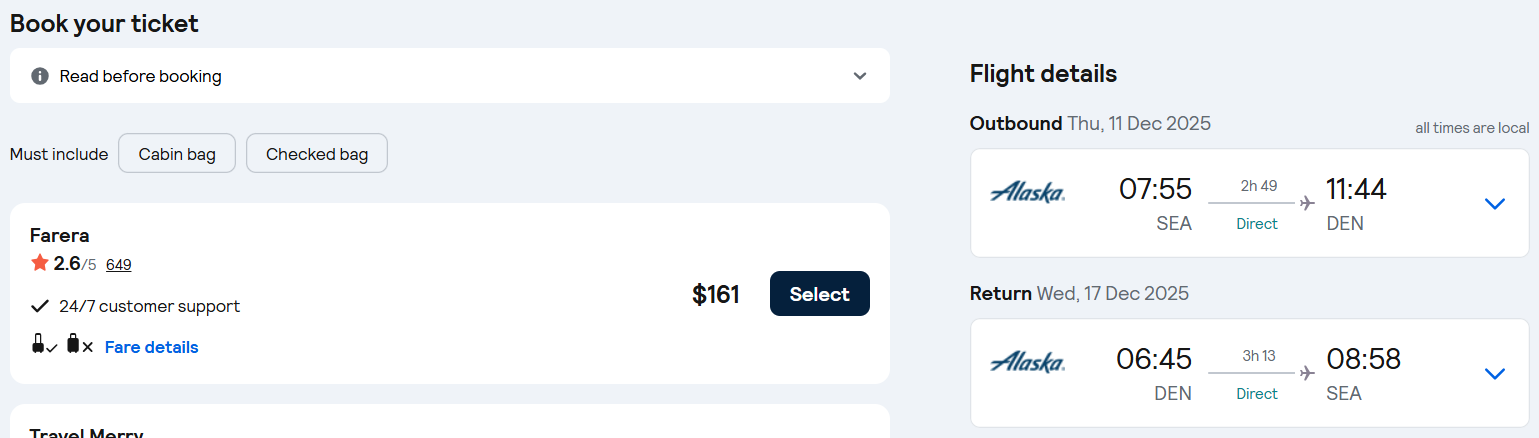Click the $161 price for Farera
The image size is (1539, 438).
pos(715,294)
